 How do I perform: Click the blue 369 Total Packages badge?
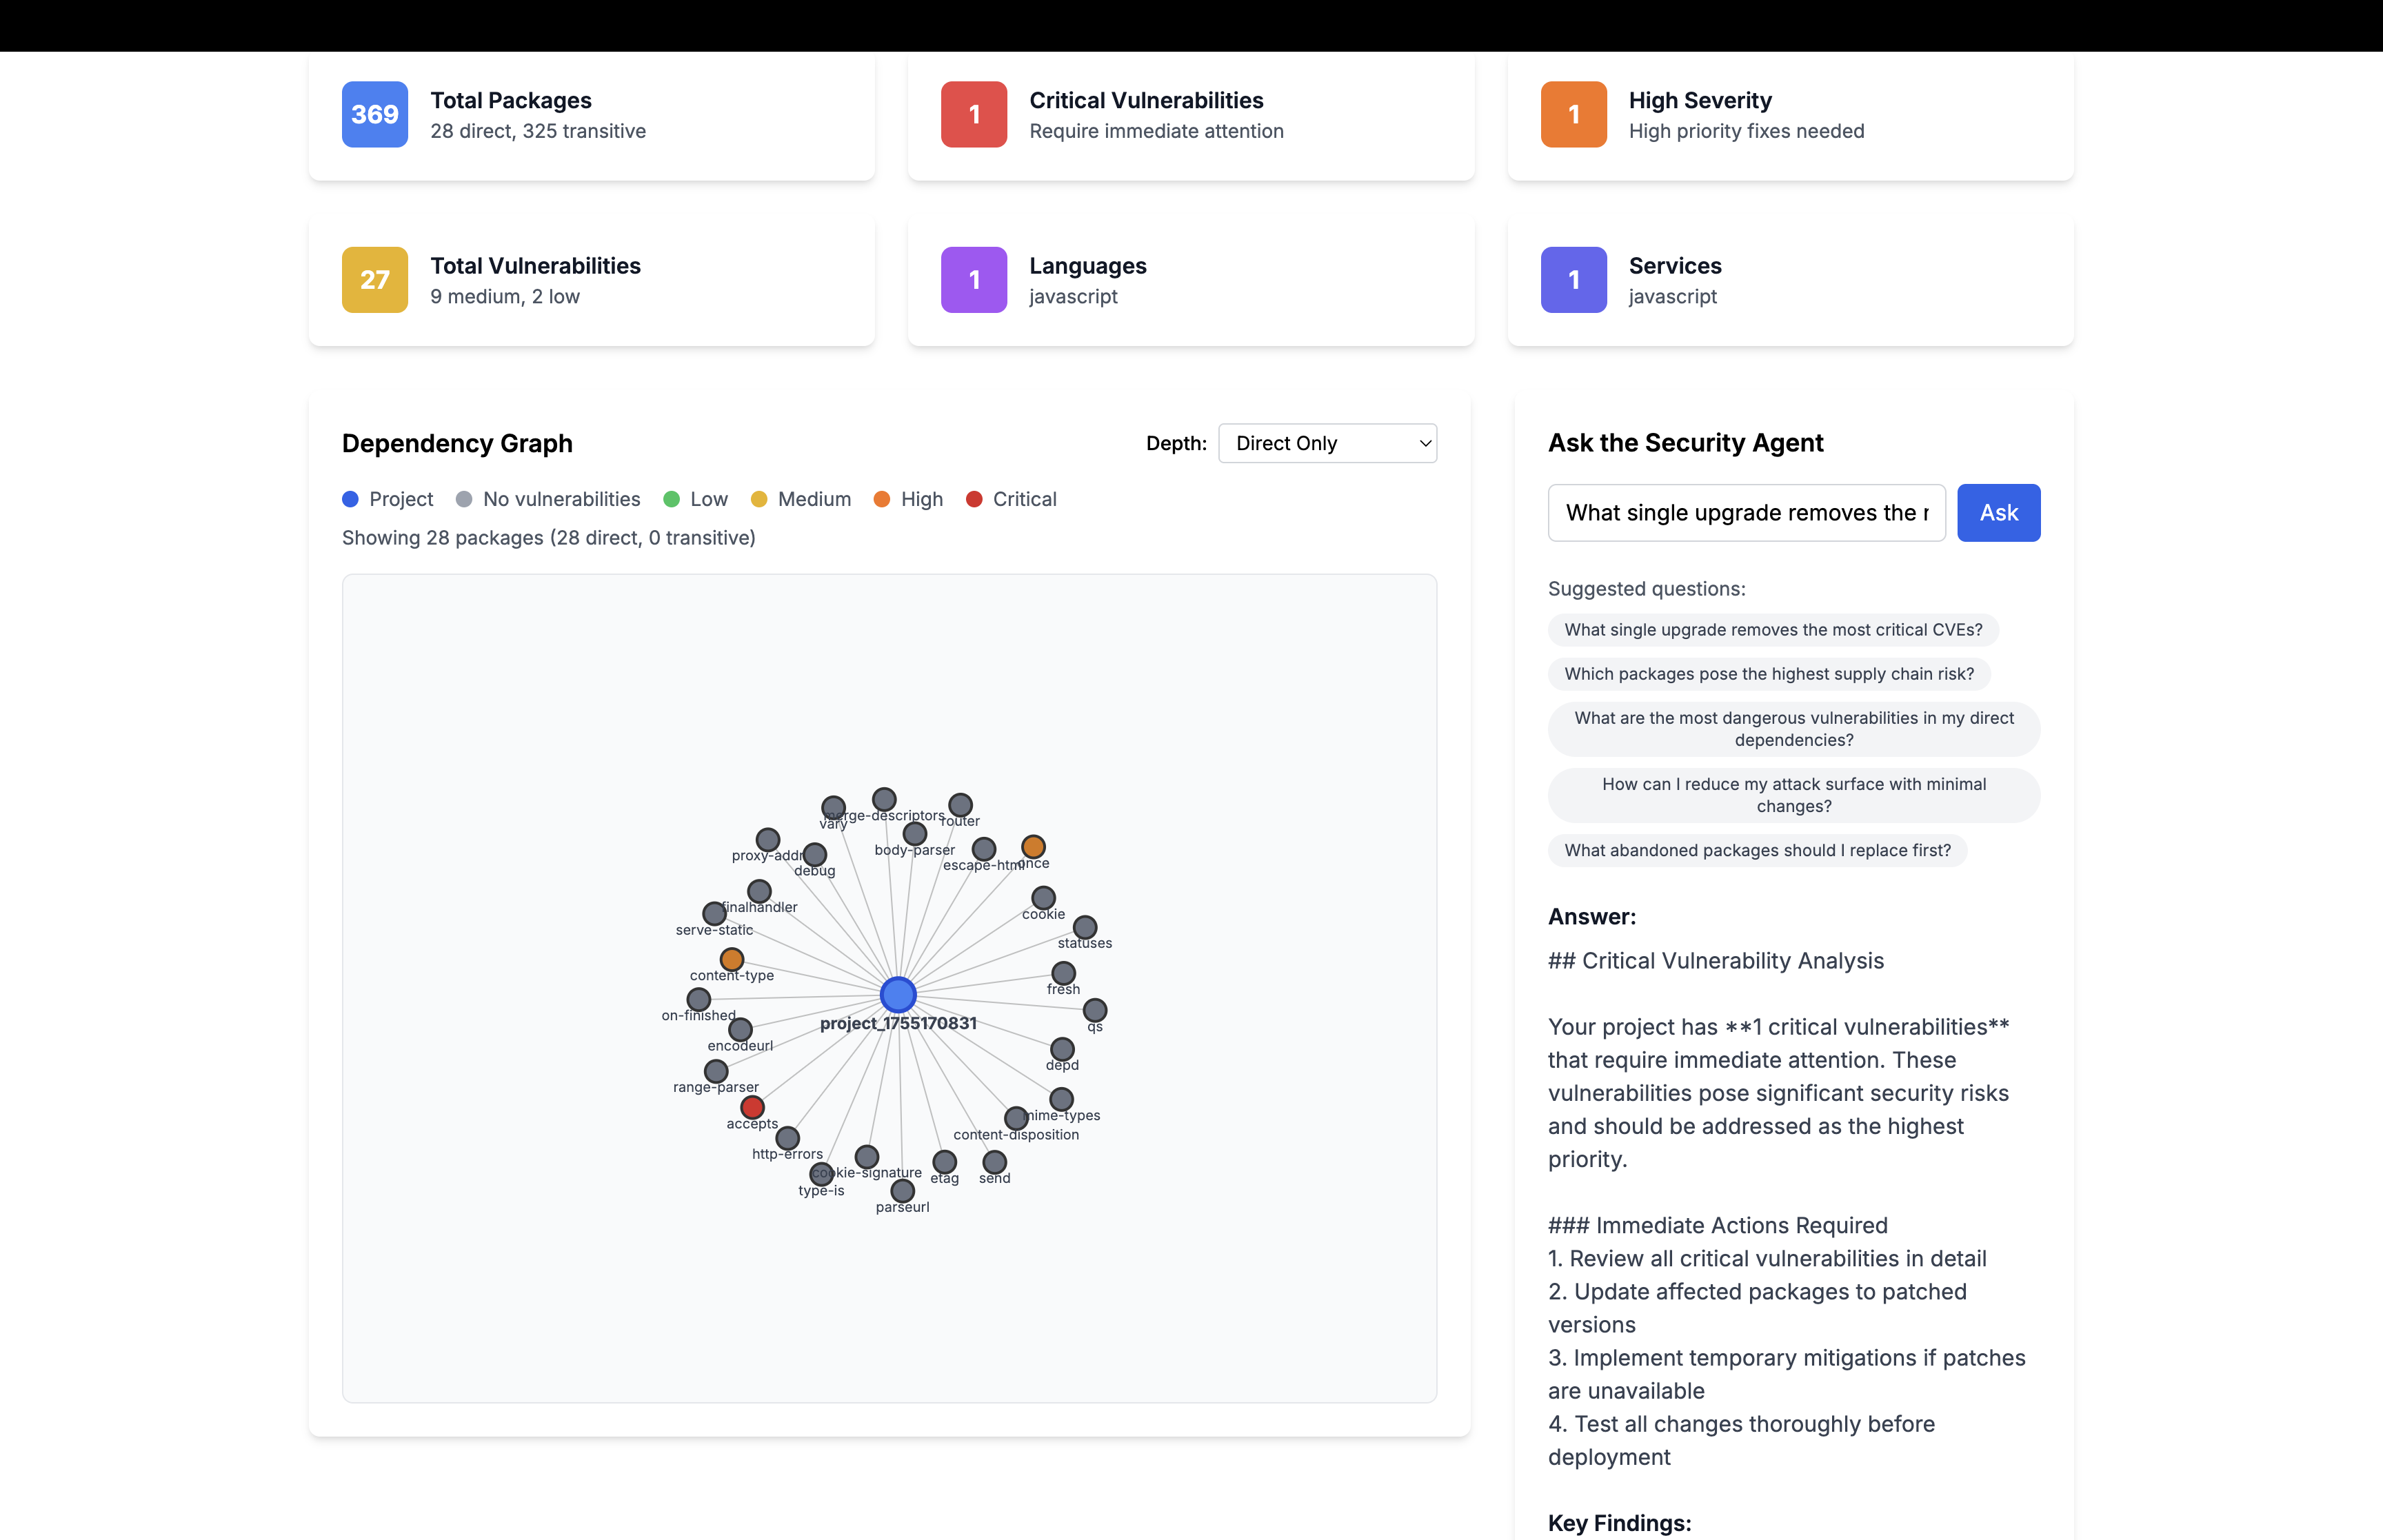(374, 114)
